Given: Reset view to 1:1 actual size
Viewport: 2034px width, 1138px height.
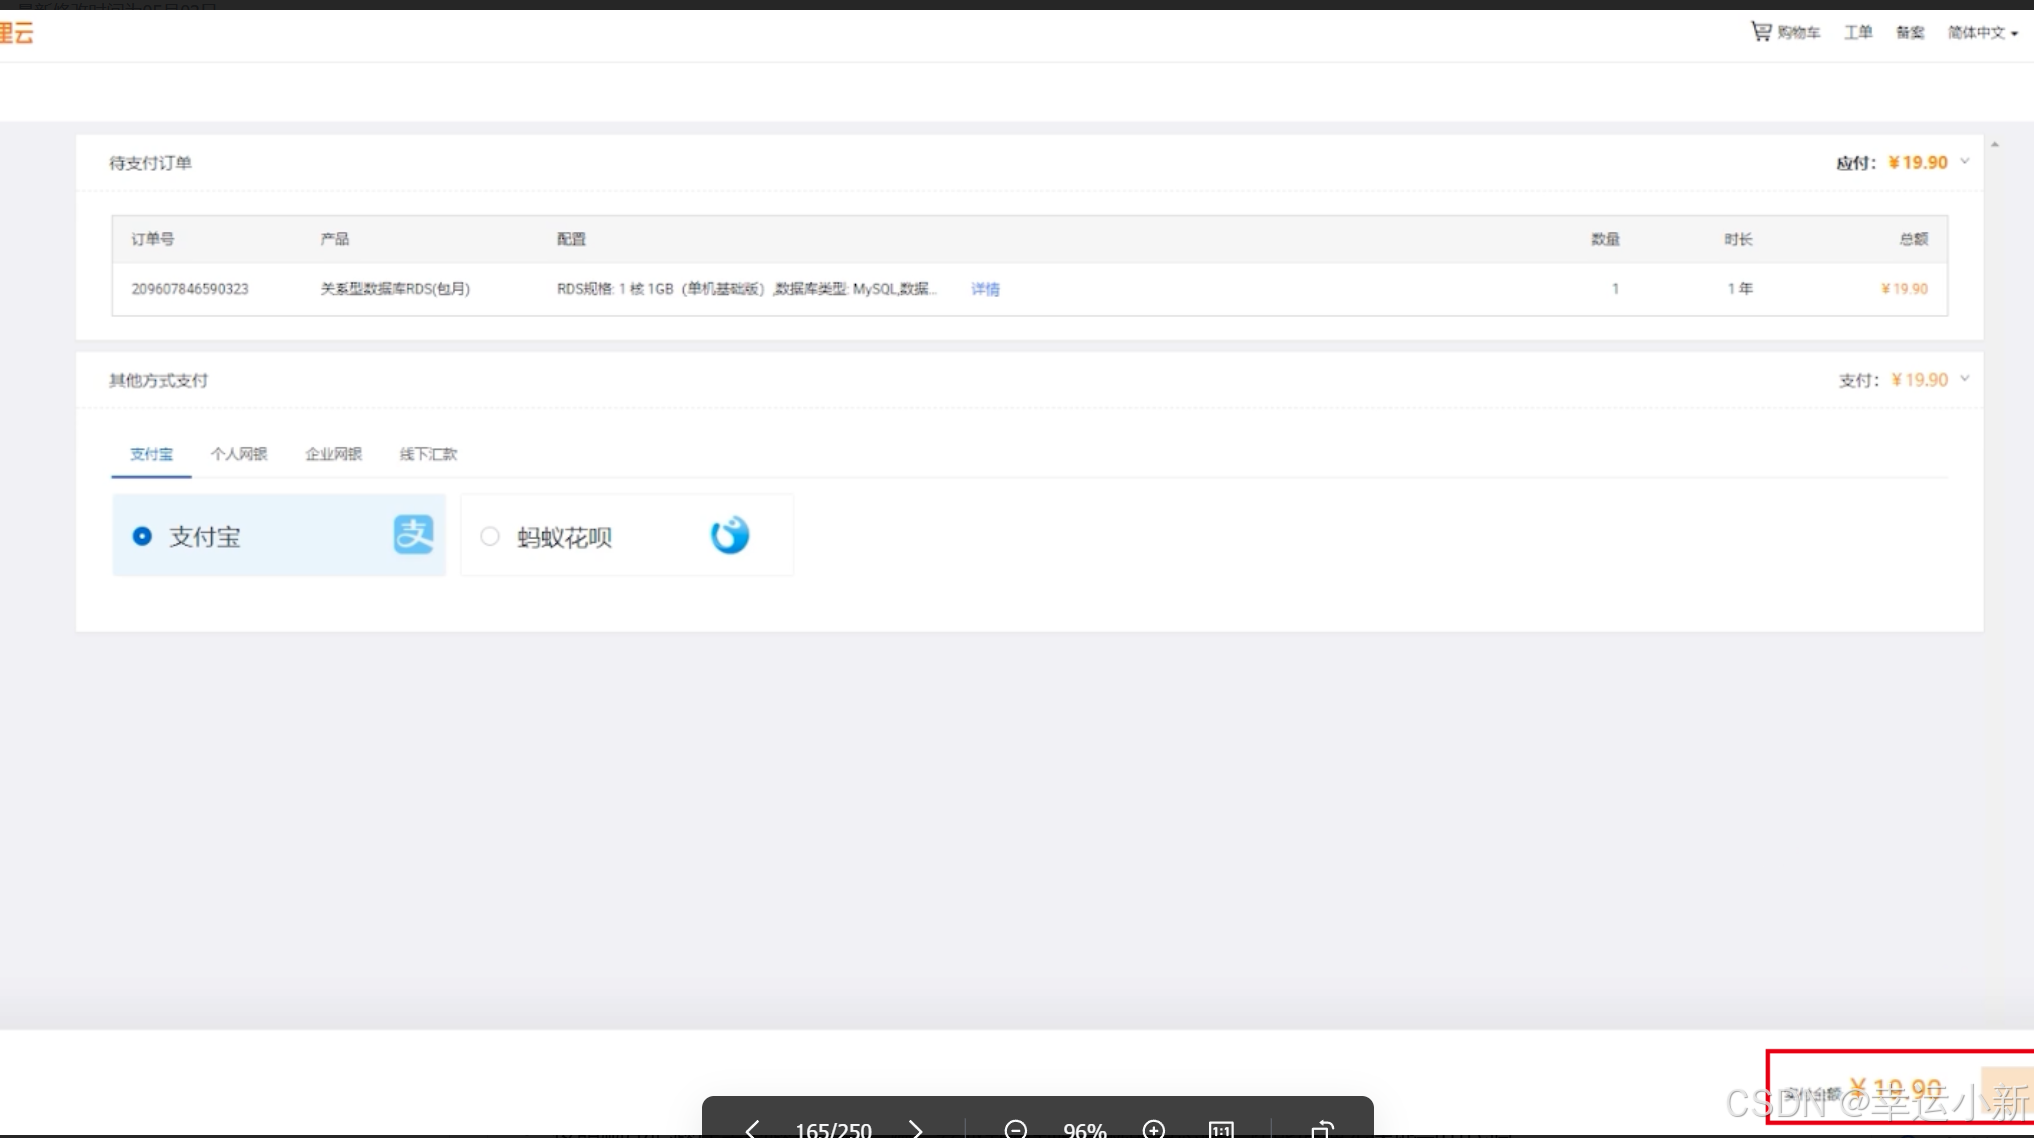Looking at the screenshot, I should 1221,1129.
